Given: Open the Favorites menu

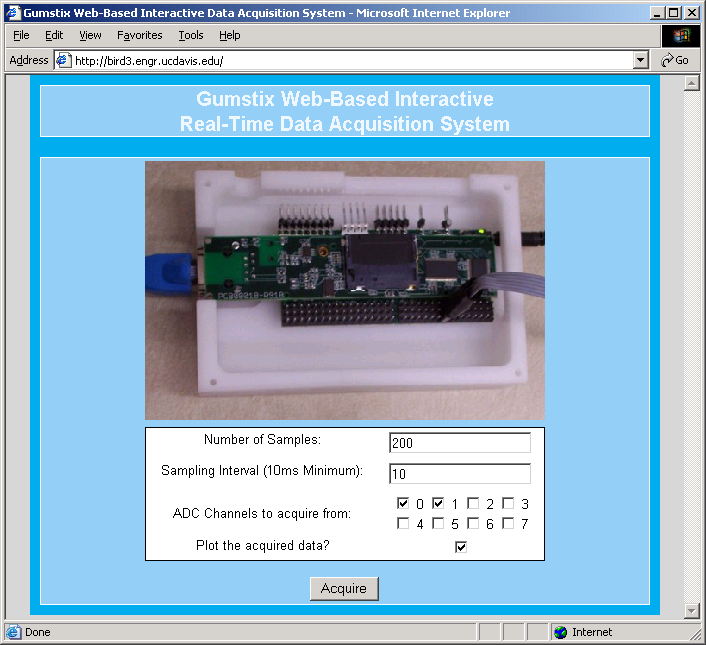Looking at the screenshot, I should pos(139,35).
